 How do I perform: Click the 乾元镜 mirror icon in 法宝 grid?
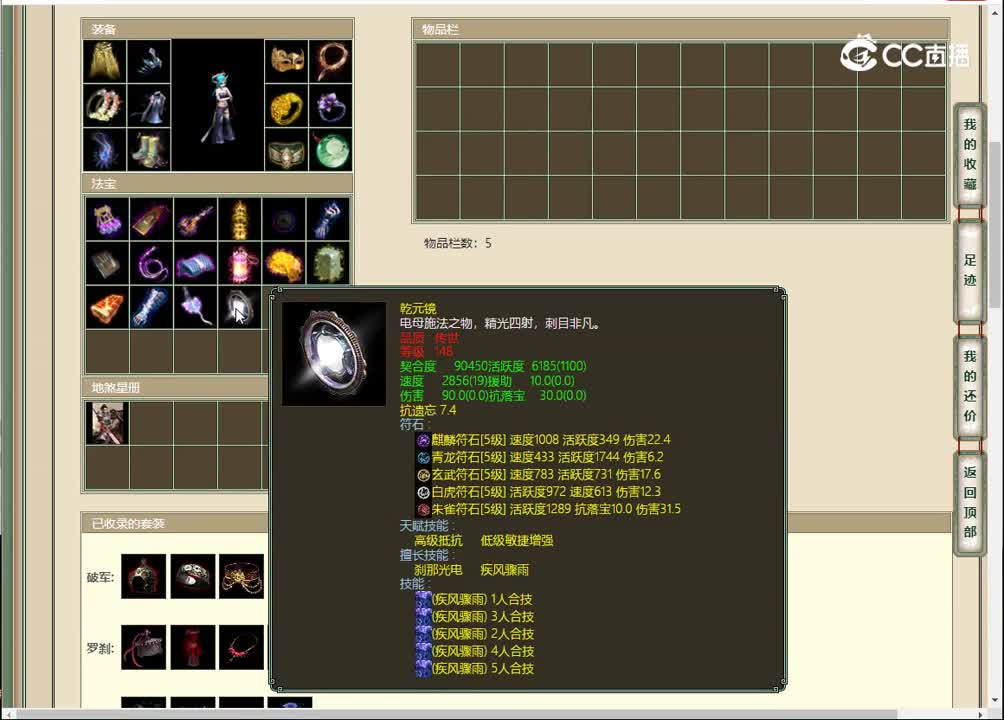pos(239,307)
